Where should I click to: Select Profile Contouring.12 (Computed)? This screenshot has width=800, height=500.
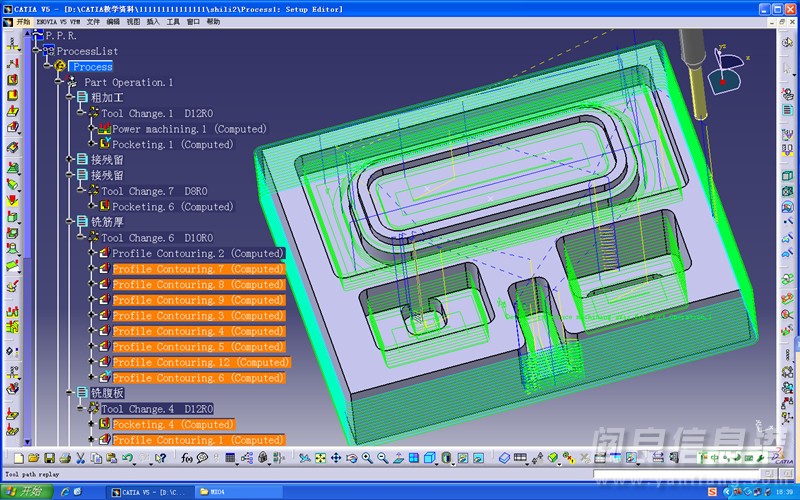coord(201,362)
